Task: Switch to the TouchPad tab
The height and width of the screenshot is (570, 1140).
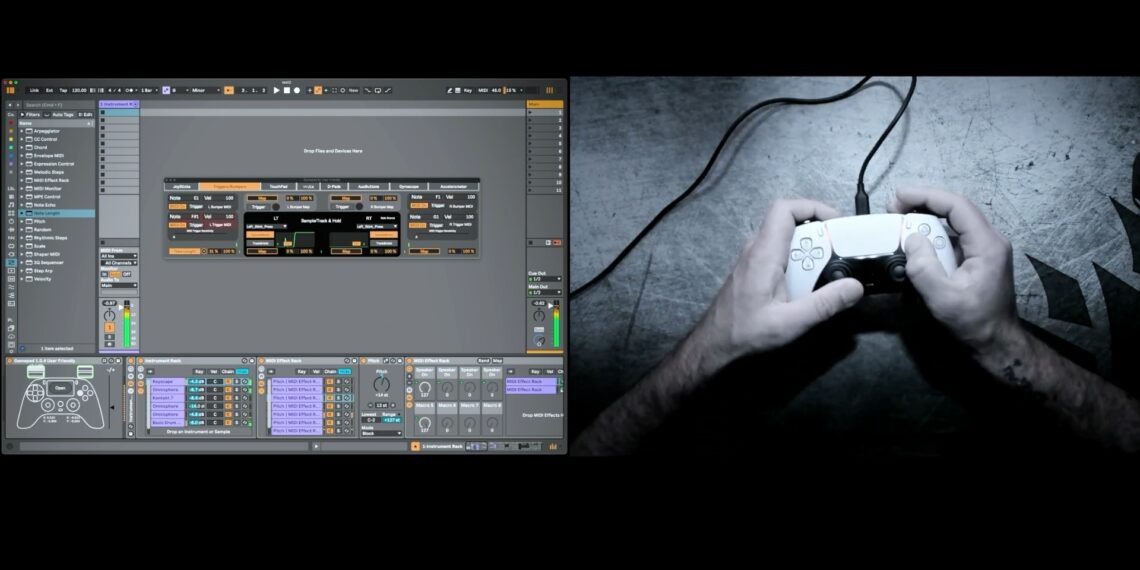Action: pos(278,186)
